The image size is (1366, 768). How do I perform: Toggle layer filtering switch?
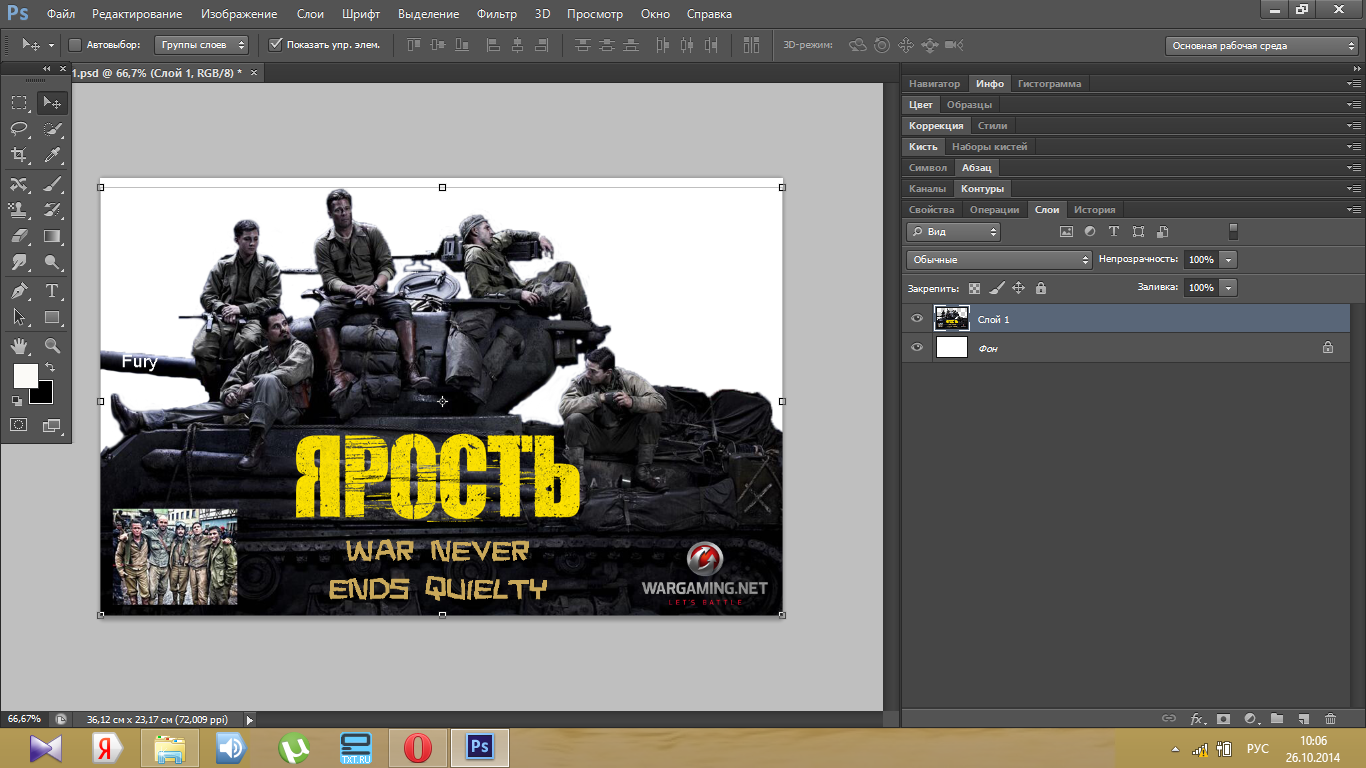click(1233, 231)
